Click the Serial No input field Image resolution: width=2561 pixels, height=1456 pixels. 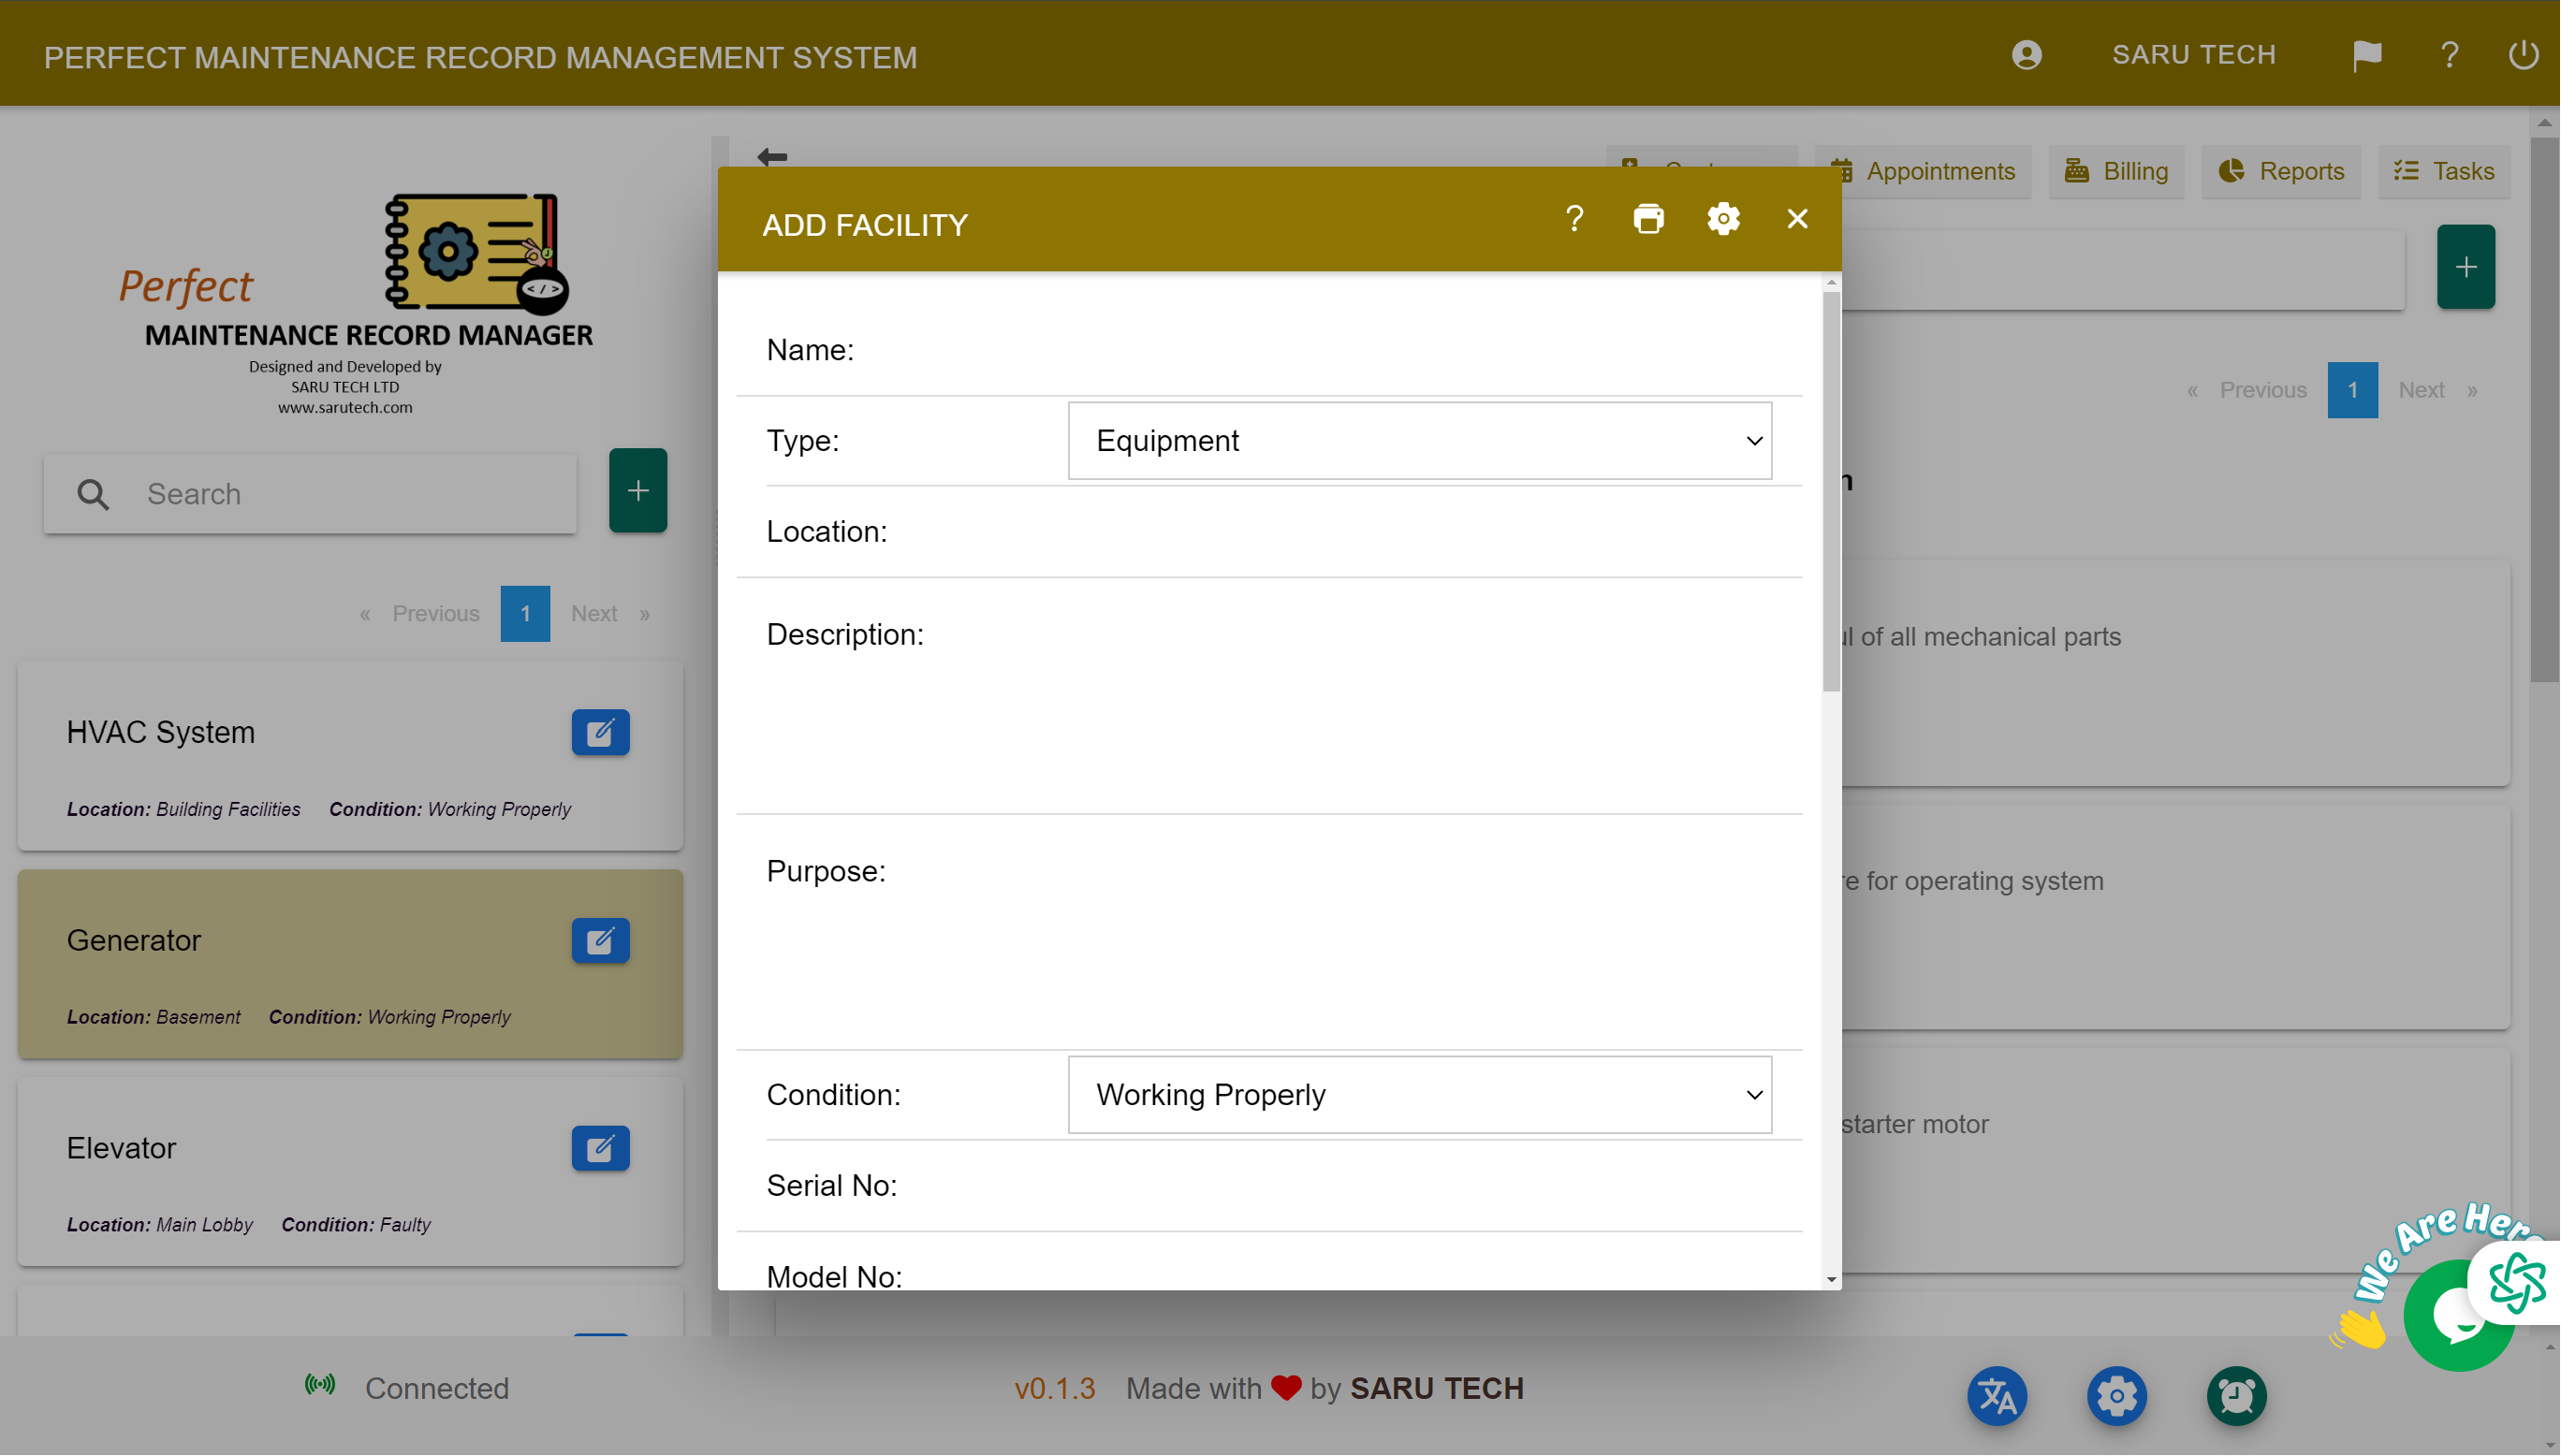click(1420, 1186)
